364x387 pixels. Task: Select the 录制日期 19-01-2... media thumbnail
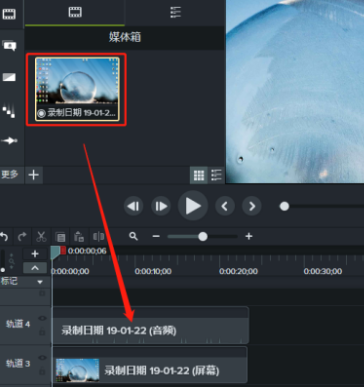pyautogui.click(x=77, y=89)
